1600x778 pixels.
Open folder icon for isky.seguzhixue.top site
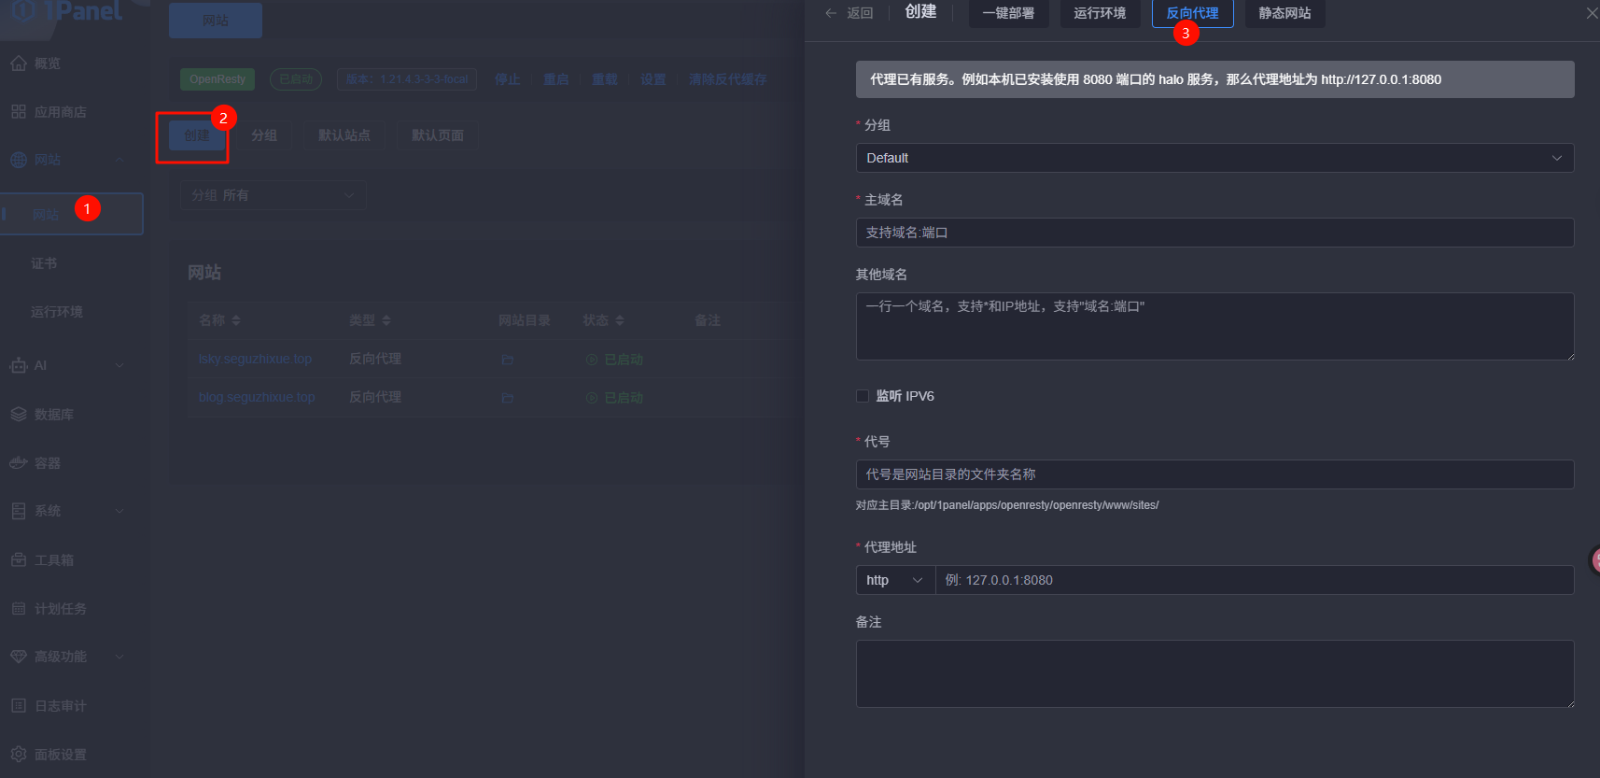507,360
